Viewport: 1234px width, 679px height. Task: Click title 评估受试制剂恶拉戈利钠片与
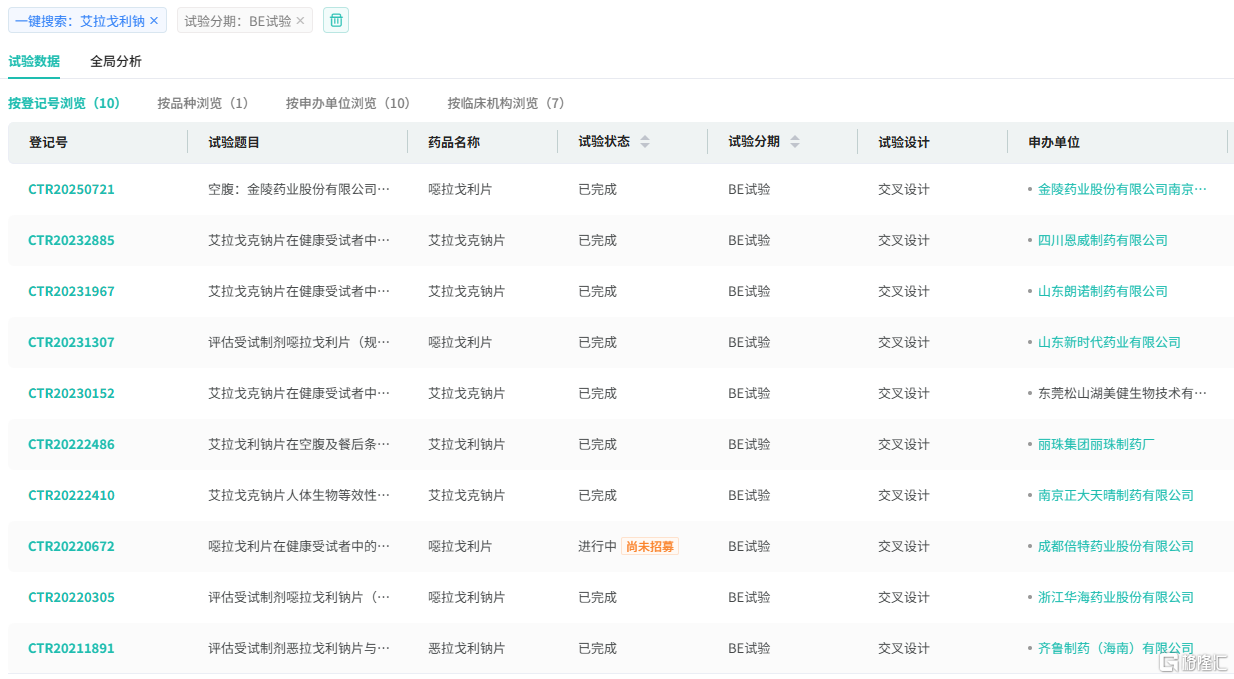299,648
